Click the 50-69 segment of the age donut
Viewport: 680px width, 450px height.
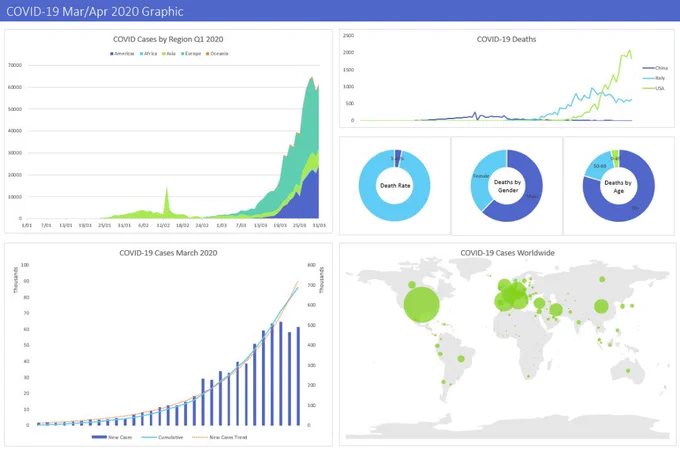click(599, 166)
